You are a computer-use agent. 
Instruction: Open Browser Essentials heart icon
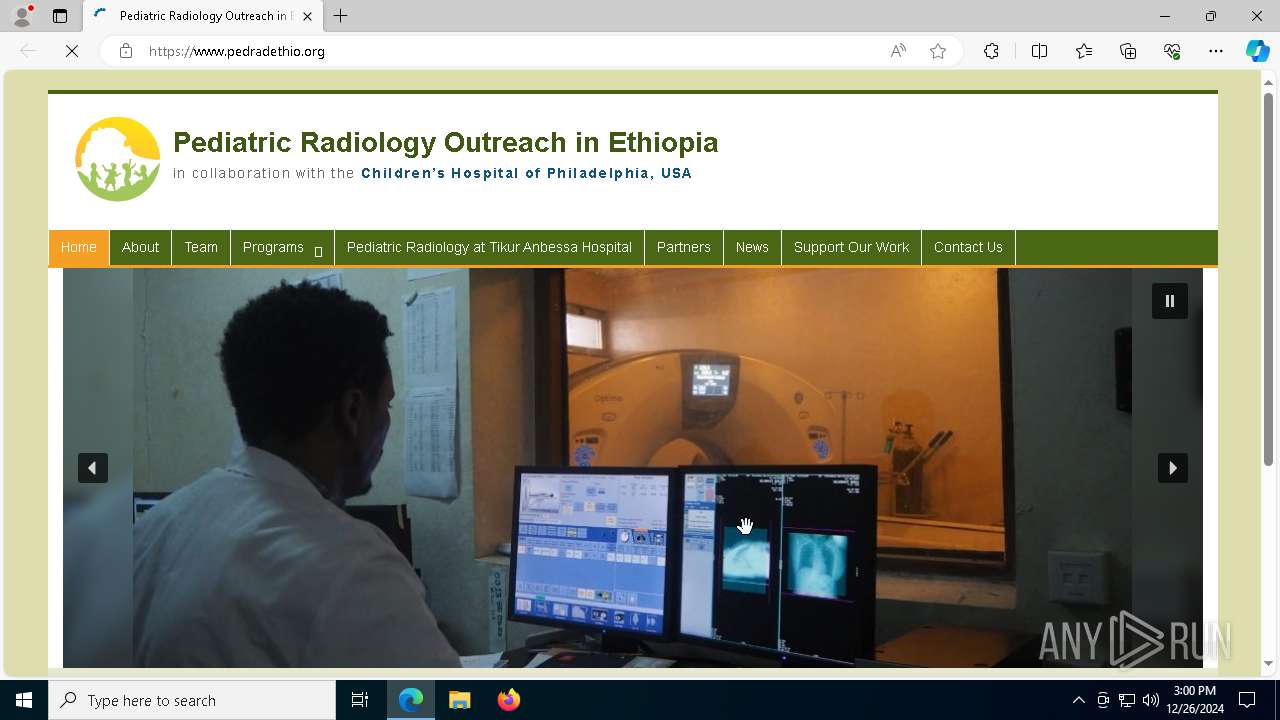(x=1172, y=51)
